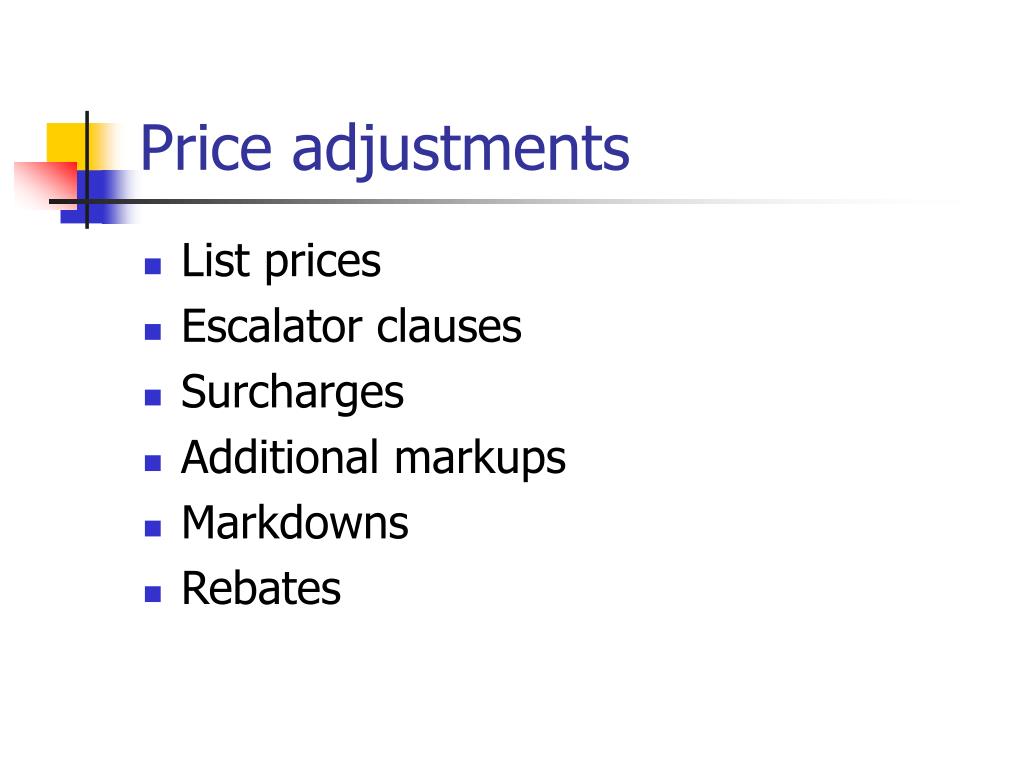Image resolution: width=1024 pixels, height=768 pixels.
Task: Click the red gradient square beside the title
Action: point(45,185)
